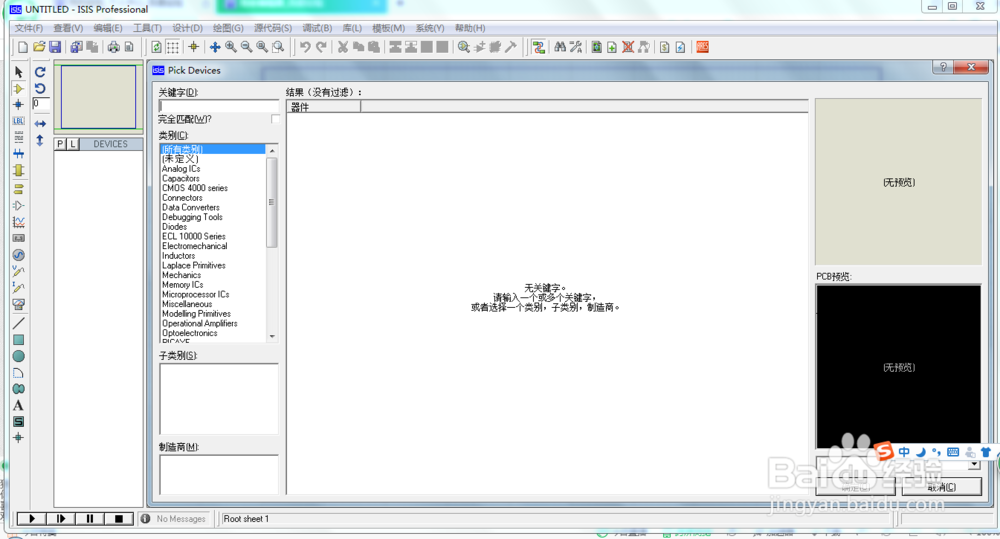
Task: Select the 2D circle drawing tool
Action: (x=18, y=356)
